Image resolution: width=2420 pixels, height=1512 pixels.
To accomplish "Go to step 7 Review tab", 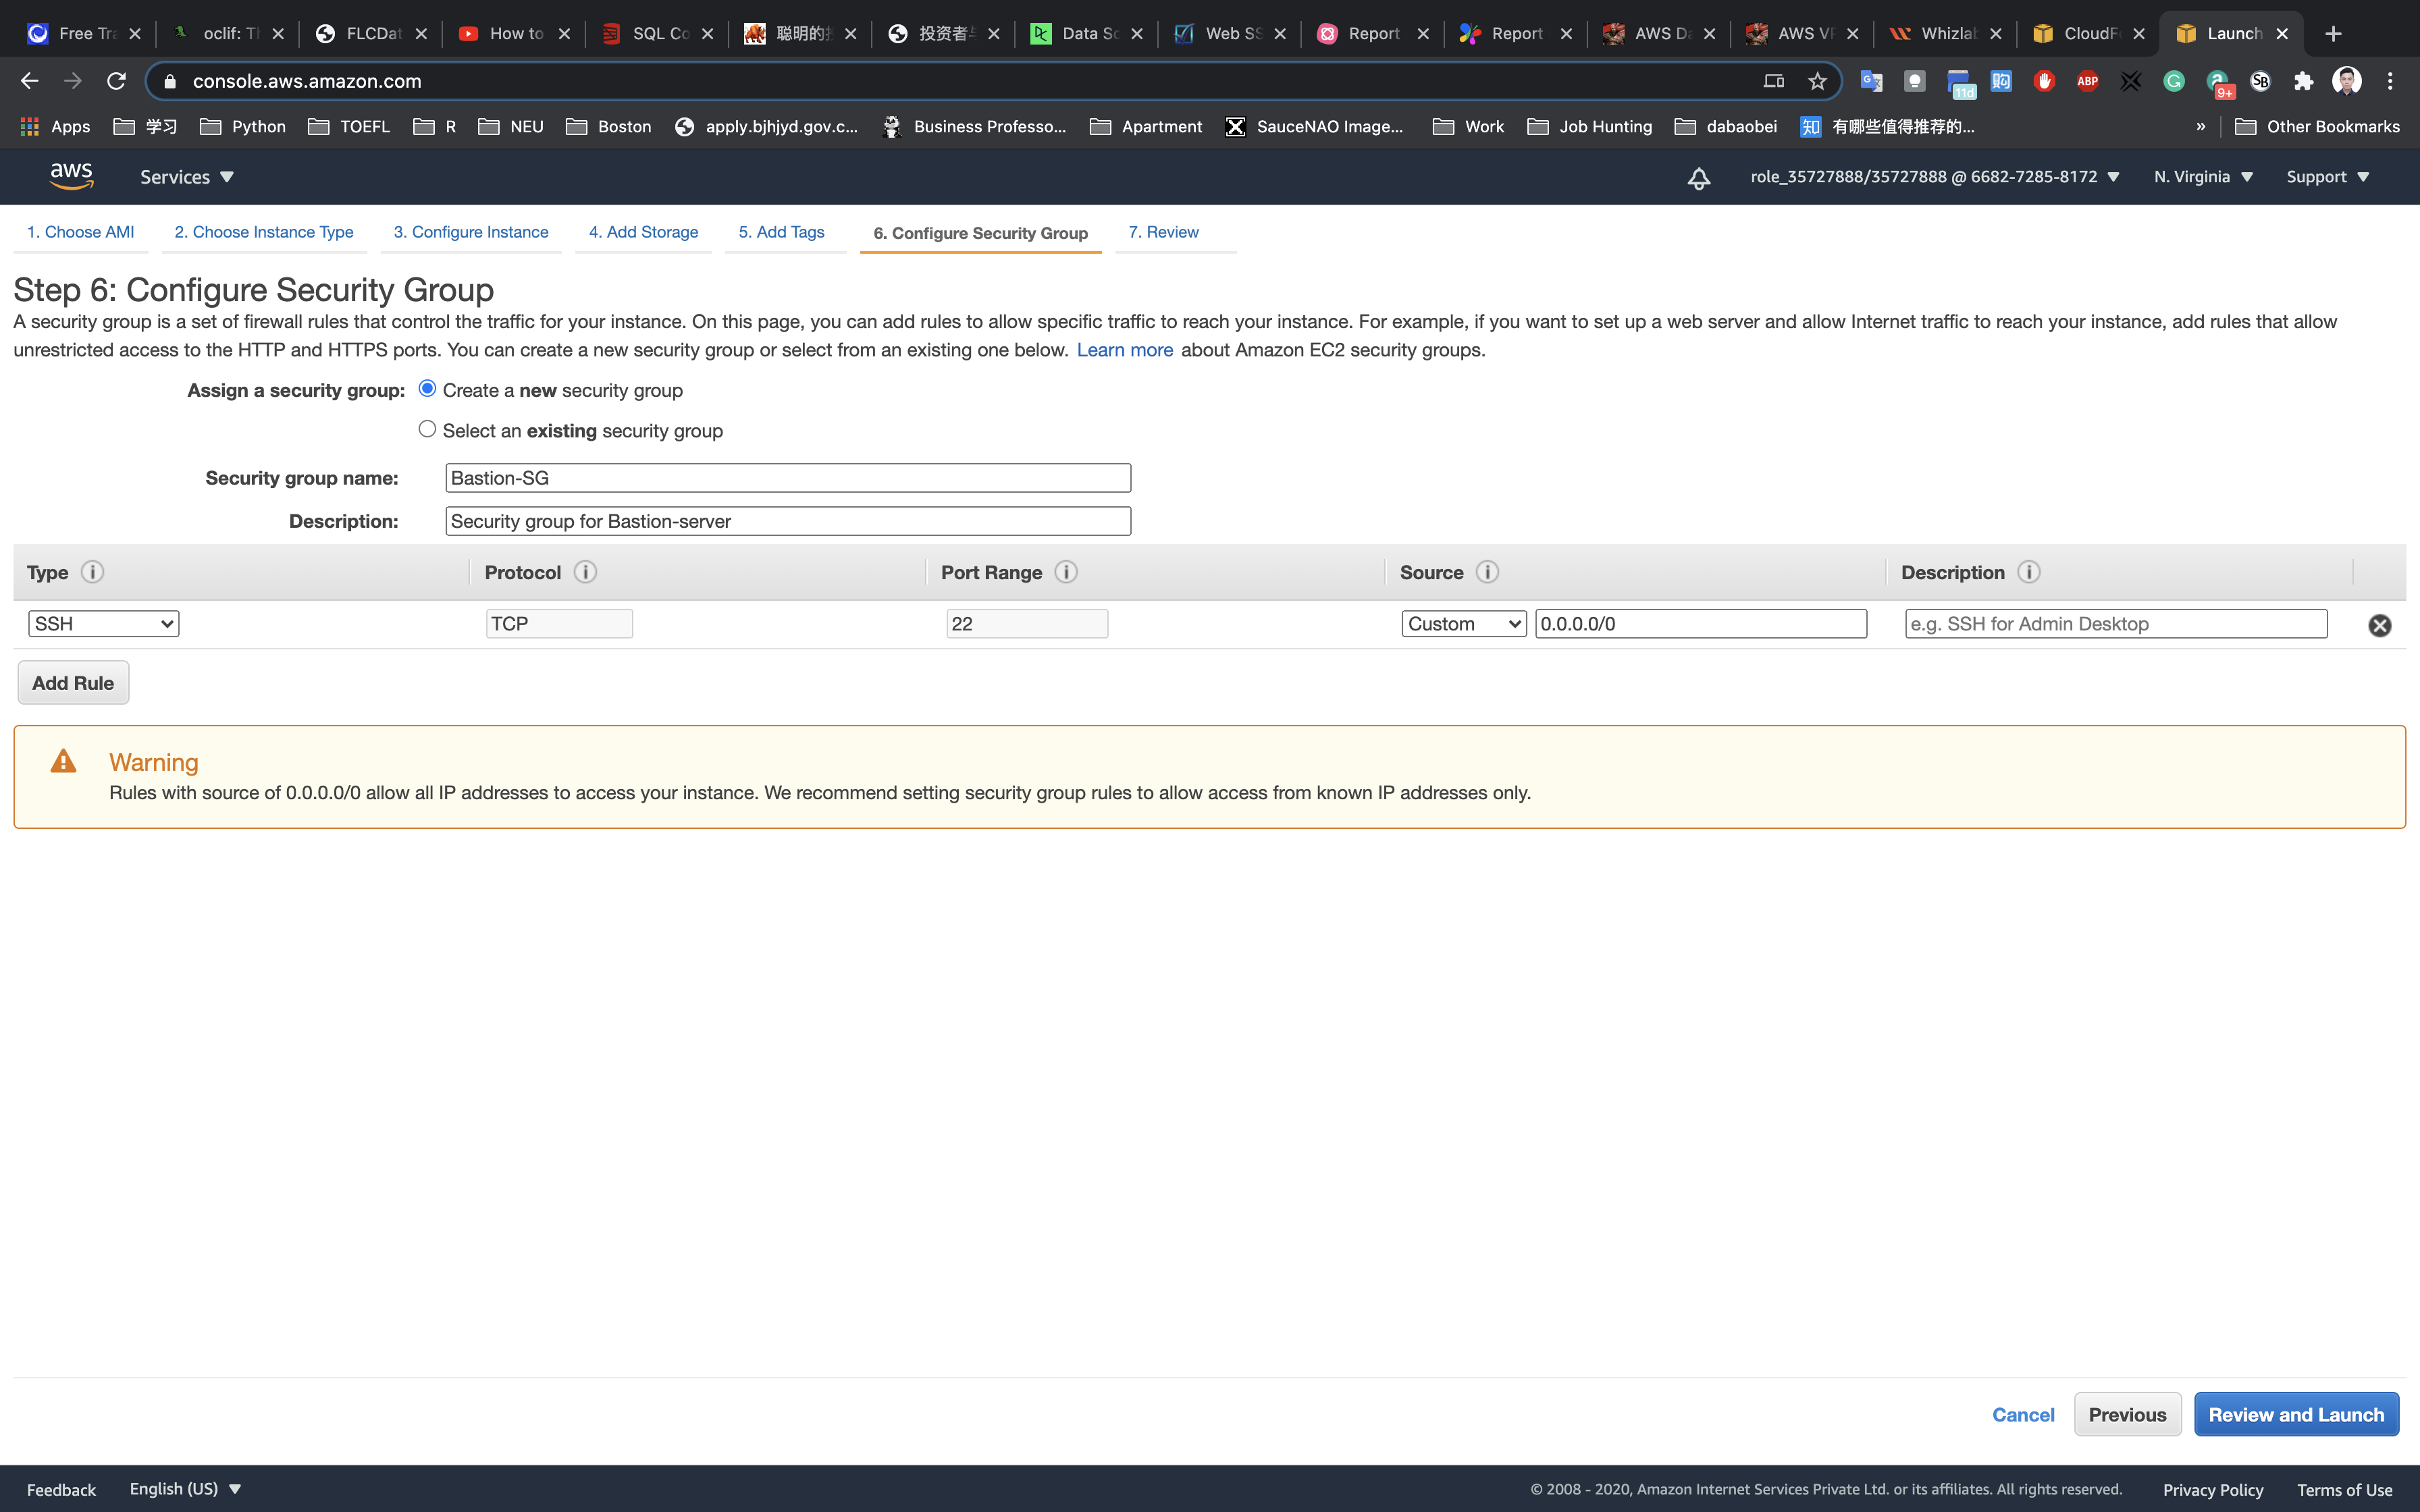I will click(1163, 232).
